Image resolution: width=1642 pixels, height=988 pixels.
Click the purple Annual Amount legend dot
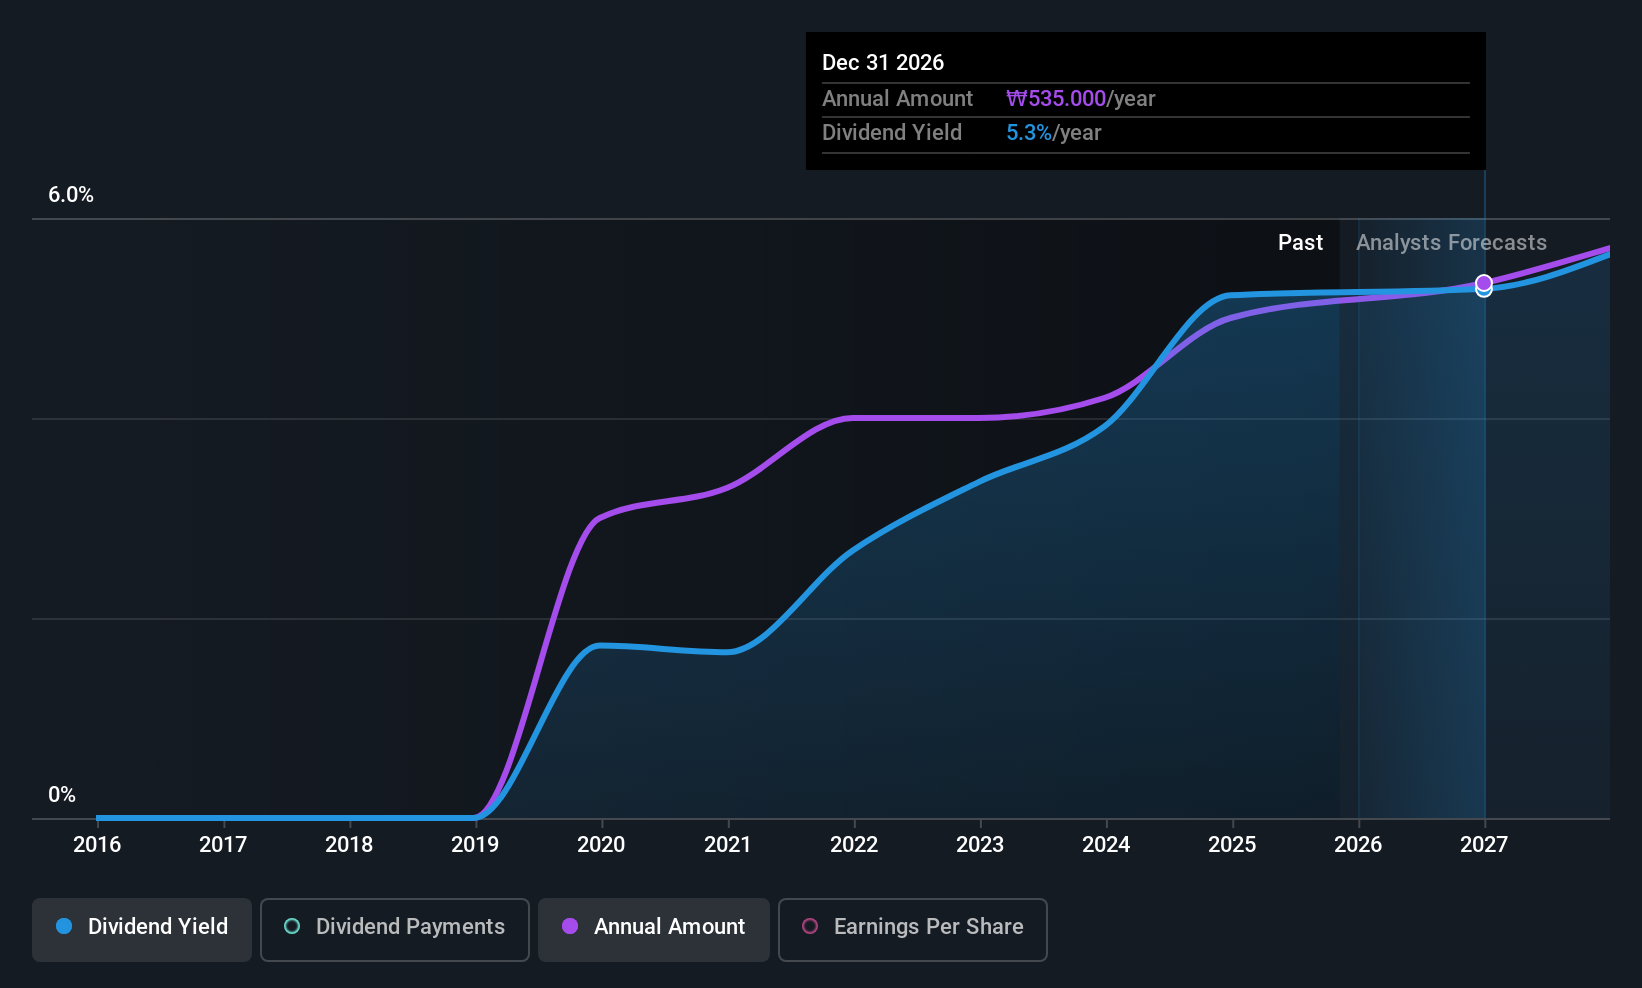point(570,926)
